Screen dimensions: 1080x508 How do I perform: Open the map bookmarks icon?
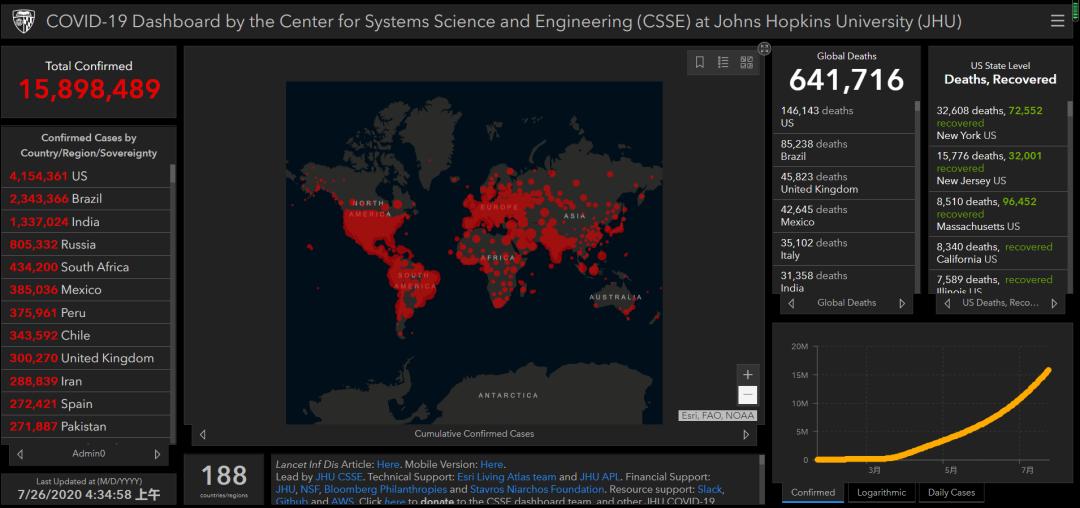coord(700,63)
